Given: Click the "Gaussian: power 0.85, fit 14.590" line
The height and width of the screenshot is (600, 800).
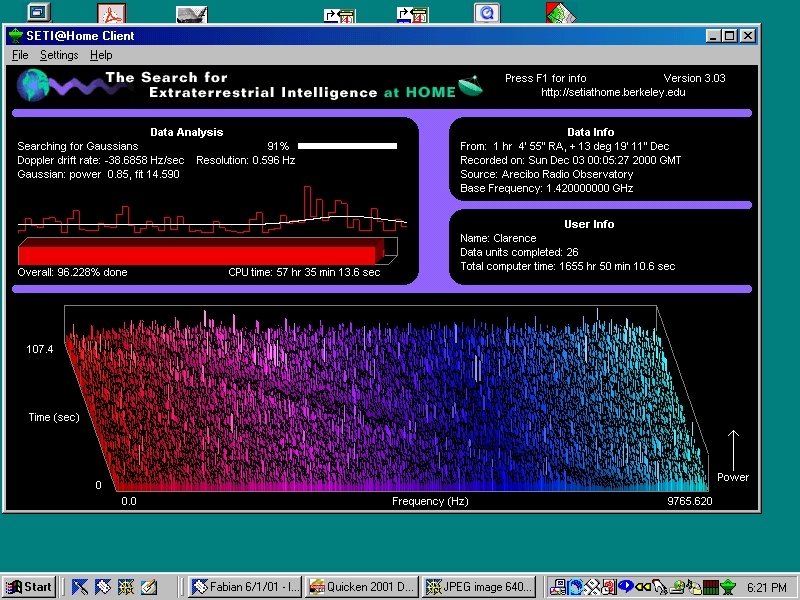Looking at the screenshot, I should pyautogui.click(x=98, y=174).
